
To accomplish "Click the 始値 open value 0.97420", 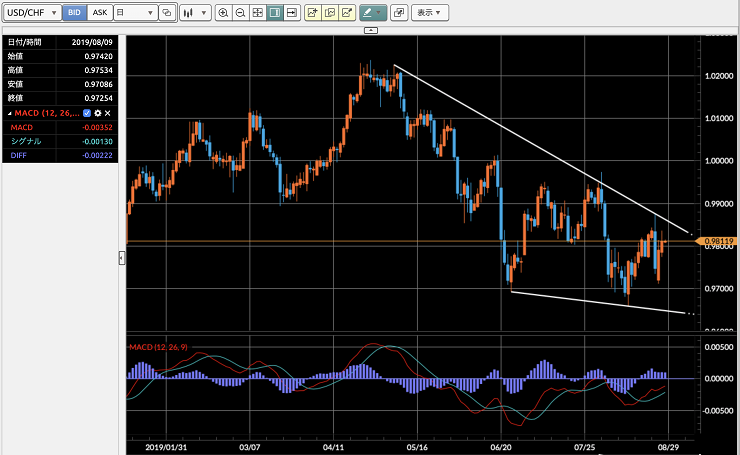I will 99,56.
